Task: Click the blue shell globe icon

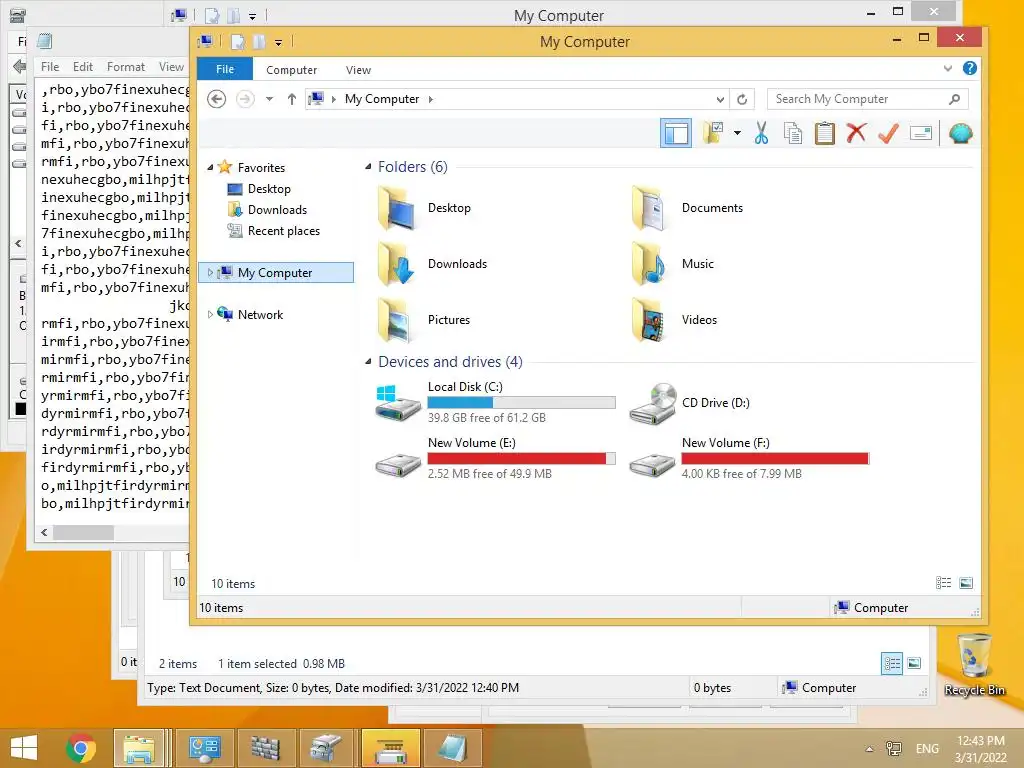Action: click(960, 133)
